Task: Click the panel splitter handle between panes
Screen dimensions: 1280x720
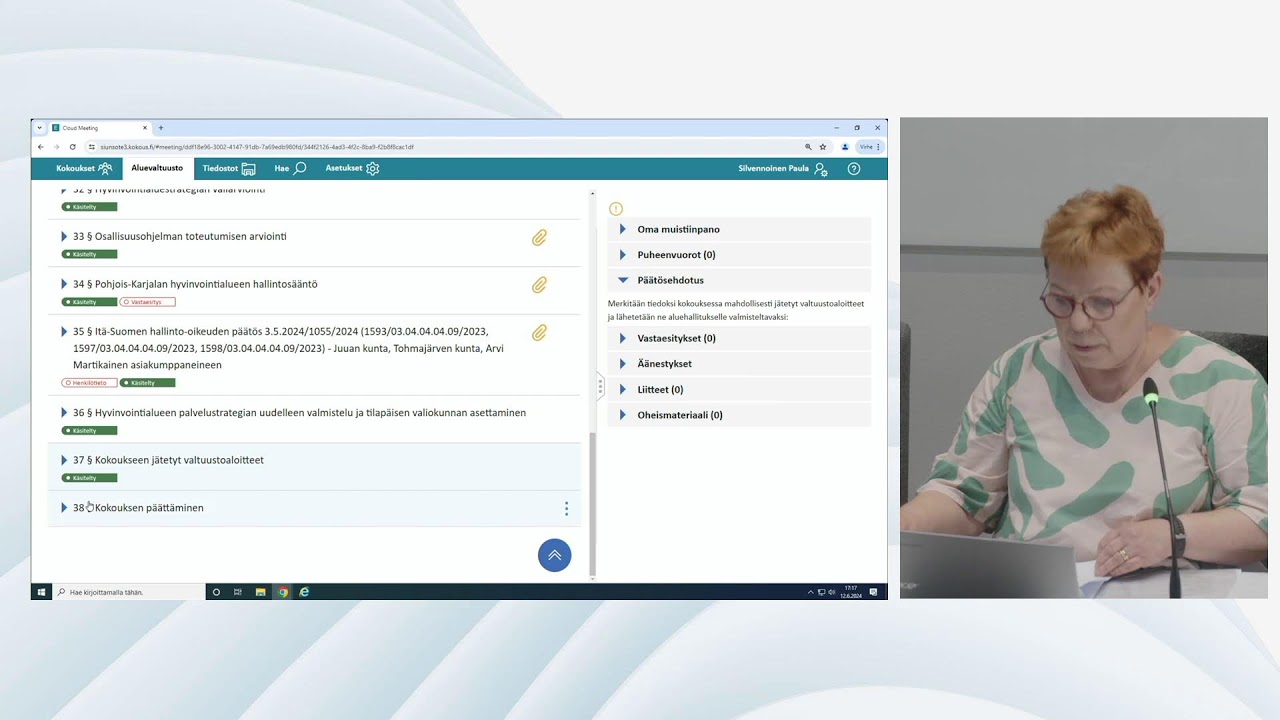Action: point(600,385)
